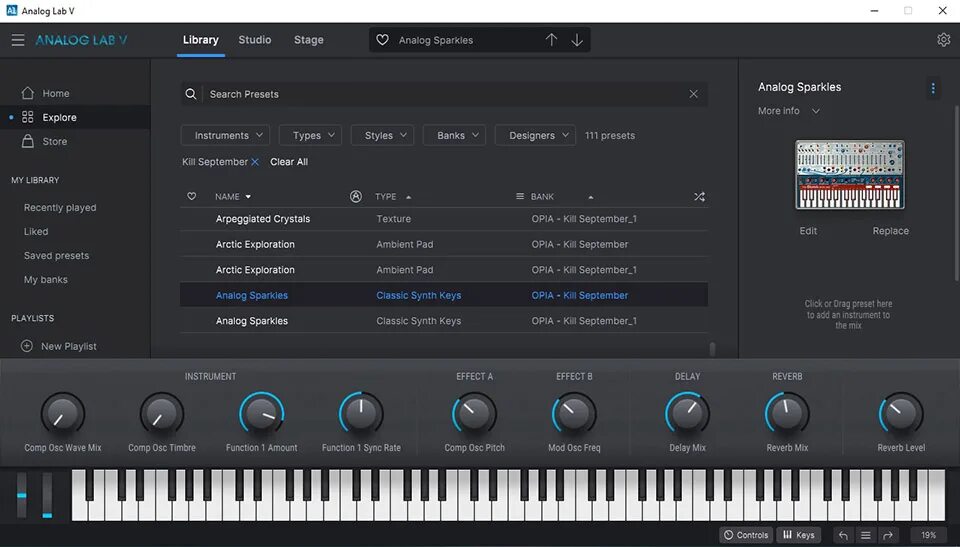Remove the Kill September filter tag

click(255, 162)
